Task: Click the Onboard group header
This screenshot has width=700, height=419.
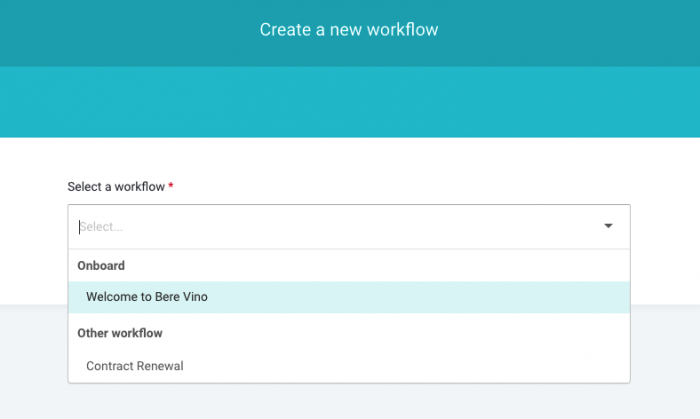Action: 101,266
